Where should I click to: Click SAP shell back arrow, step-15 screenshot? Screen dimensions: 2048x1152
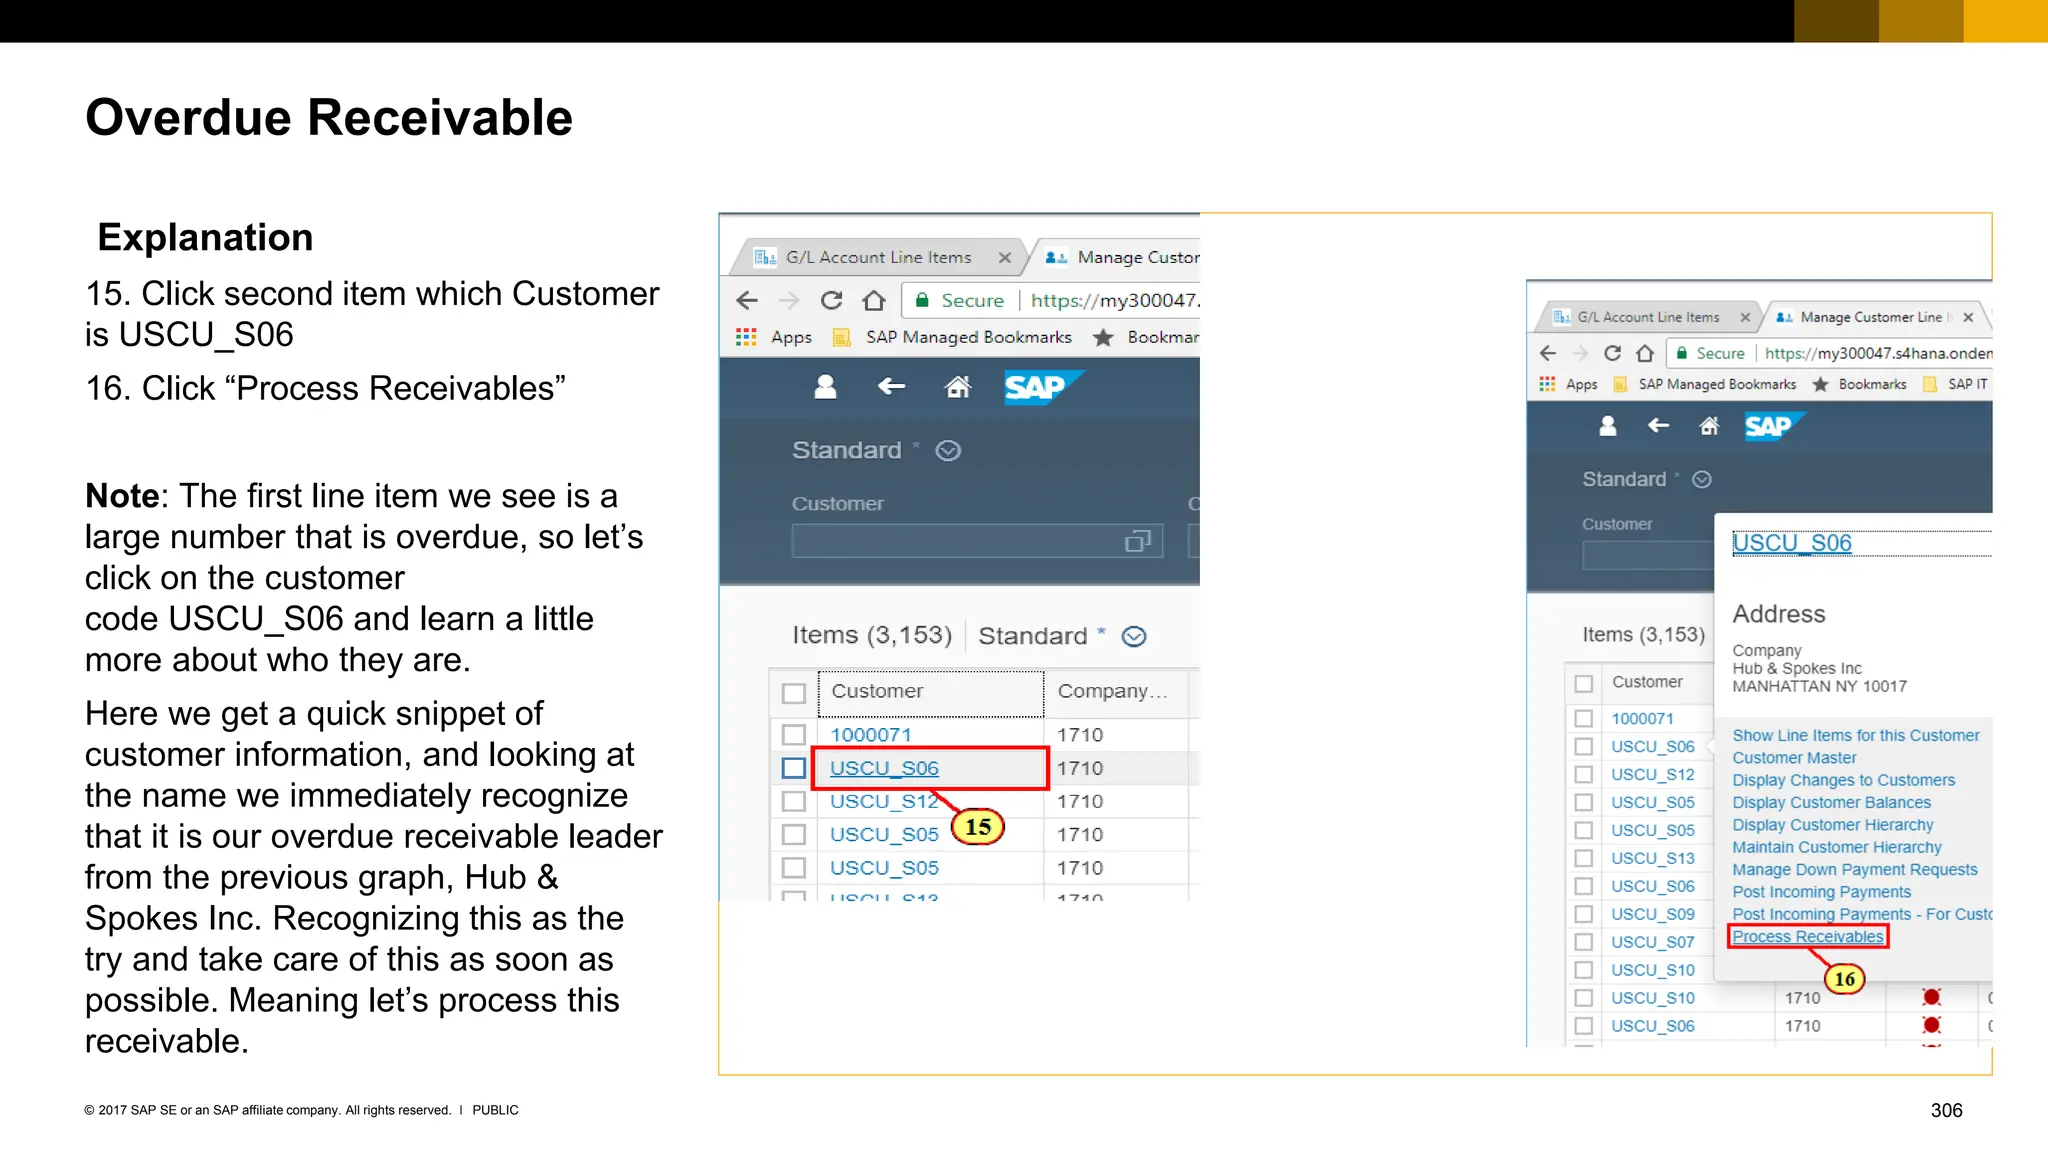(891, 386)
